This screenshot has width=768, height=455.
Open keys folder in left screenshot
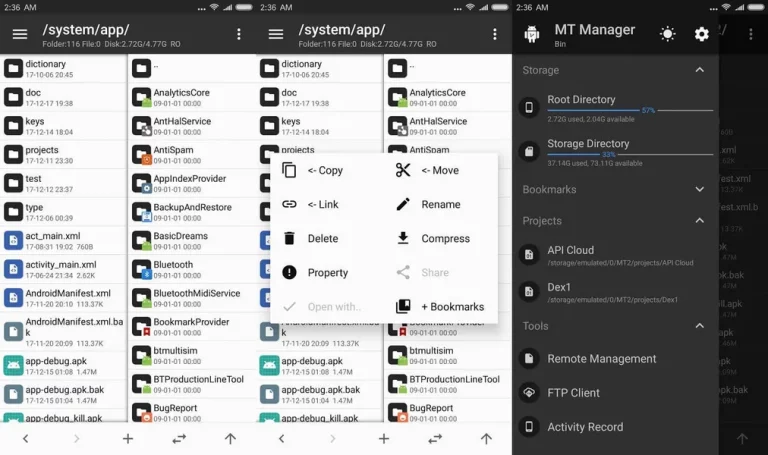click(64, 126)
